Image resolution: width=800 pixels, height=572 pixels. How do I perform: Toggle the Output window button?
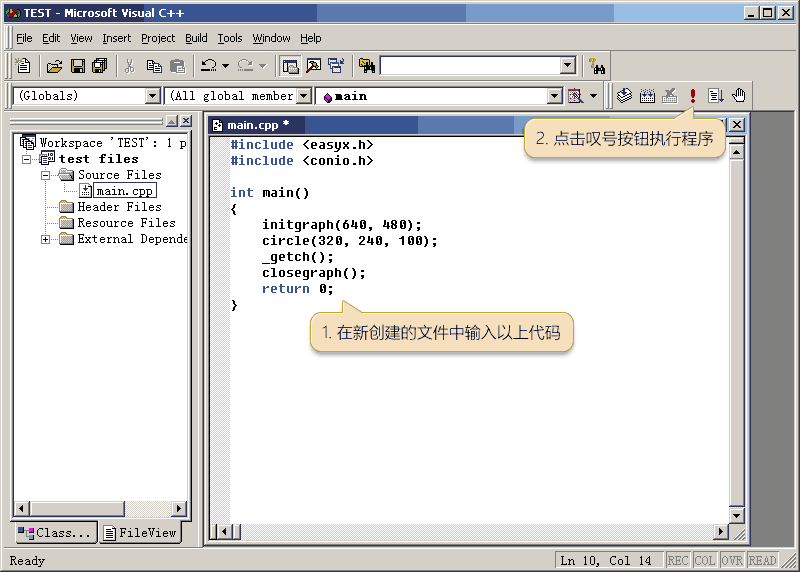point(313,66)
